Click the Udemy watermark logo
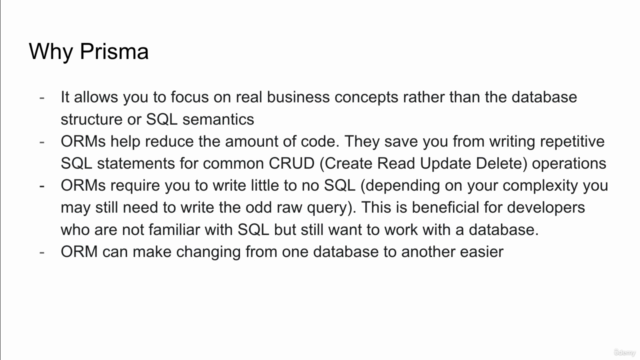This screenshot has width=640, height=360. [x=624, y=352]
